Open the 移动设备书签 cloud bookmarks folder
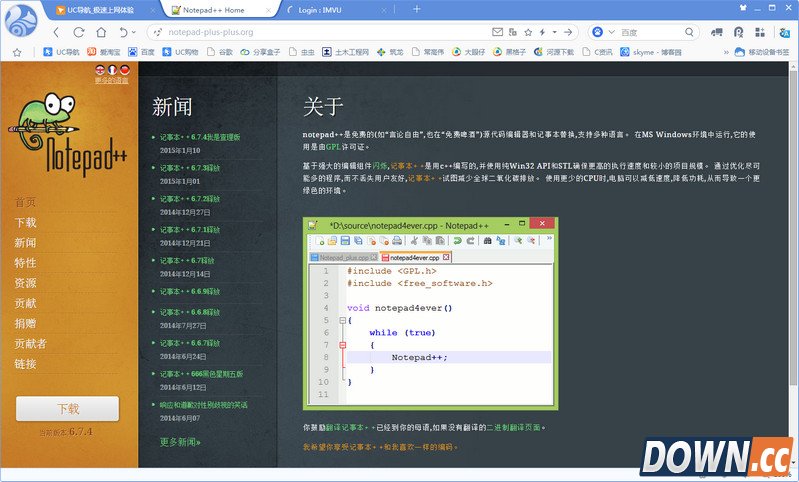The image size is (799, 482). tap(762, 52)
